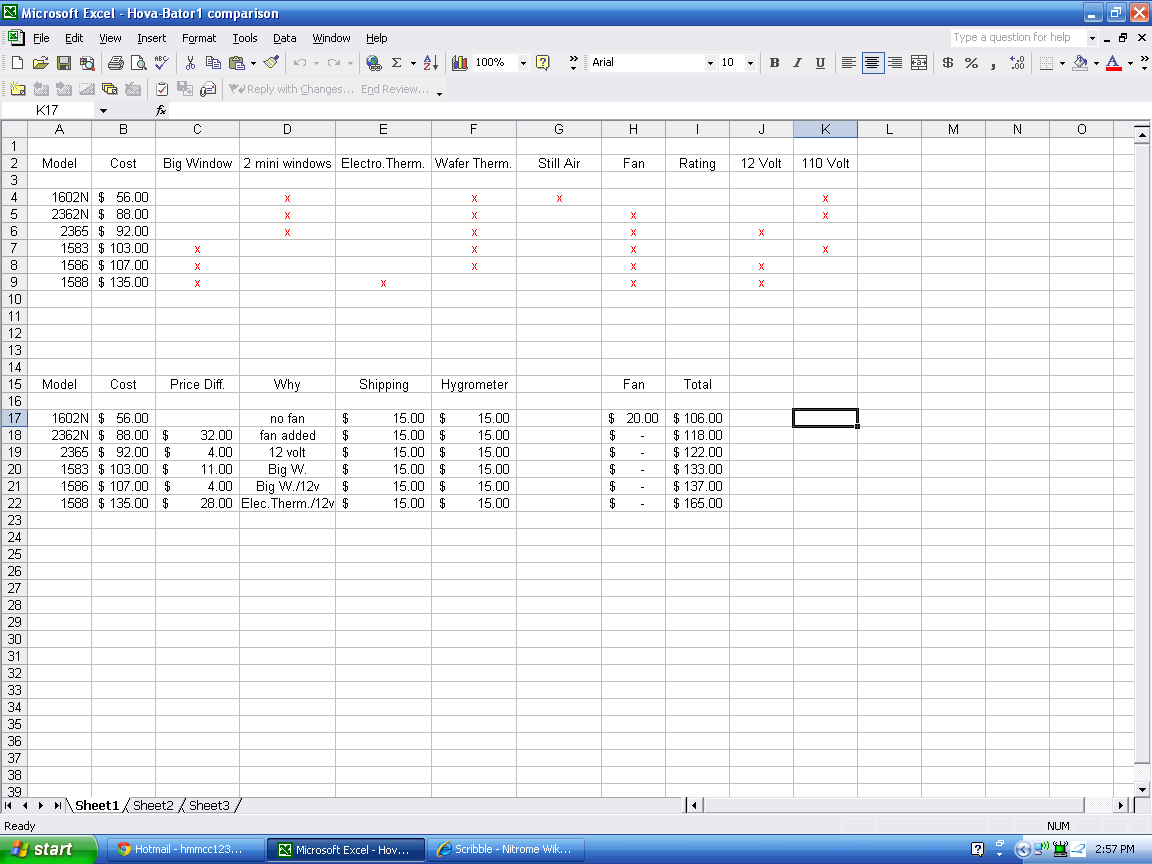This screenshot has height=864, width=1152.
Task: Toggle underline formatting
Action: 820,63
